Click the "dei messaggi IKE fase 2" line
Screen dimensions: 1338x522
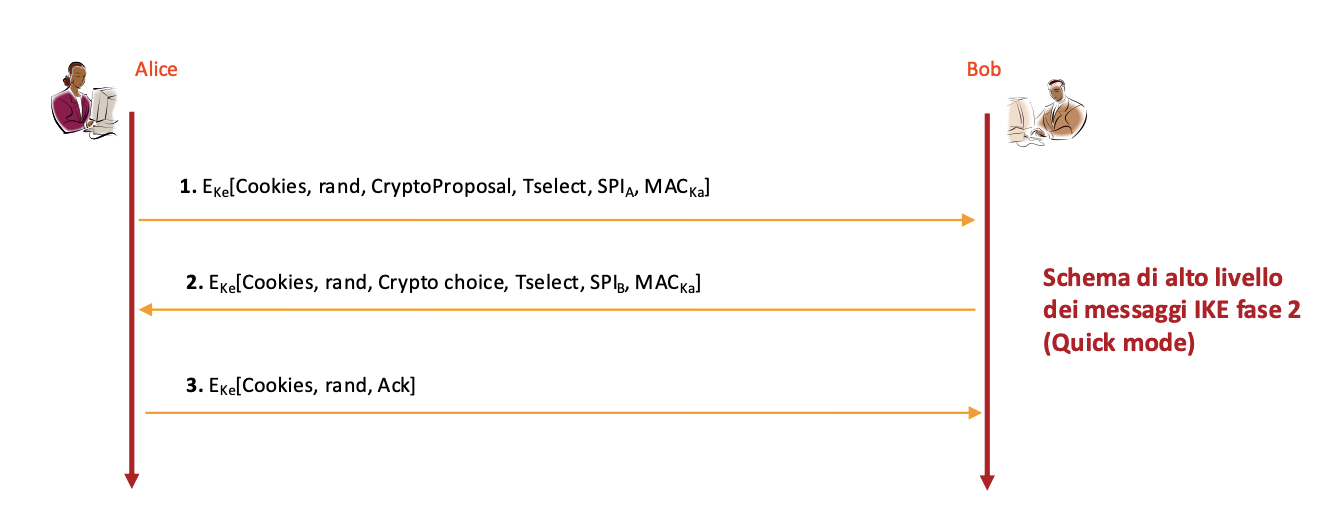point(1172,309)
